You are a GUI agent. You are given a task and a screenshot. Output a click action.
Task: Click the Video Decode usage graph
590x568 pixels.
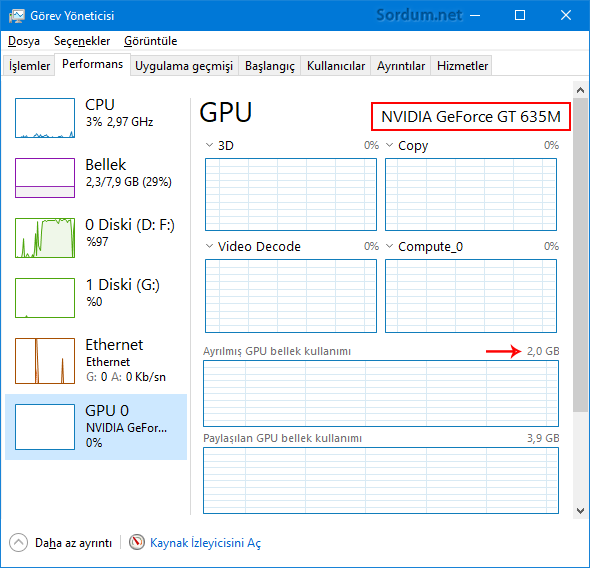(x=291, y=296)
